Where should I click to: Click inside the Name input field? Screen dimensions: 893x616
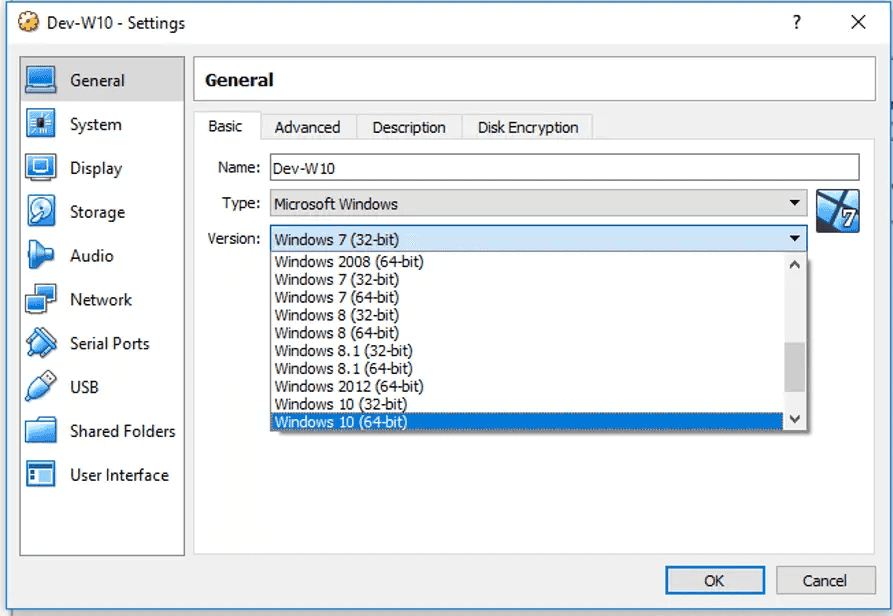pos(500,167)
